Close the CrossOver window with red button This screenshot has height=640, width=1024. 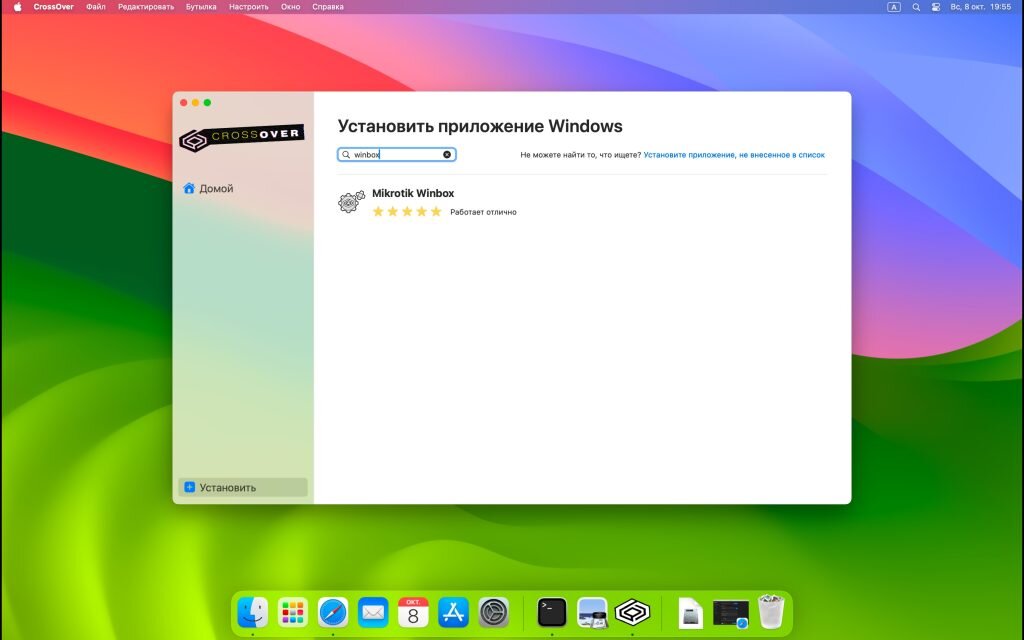tap(184, 103)
